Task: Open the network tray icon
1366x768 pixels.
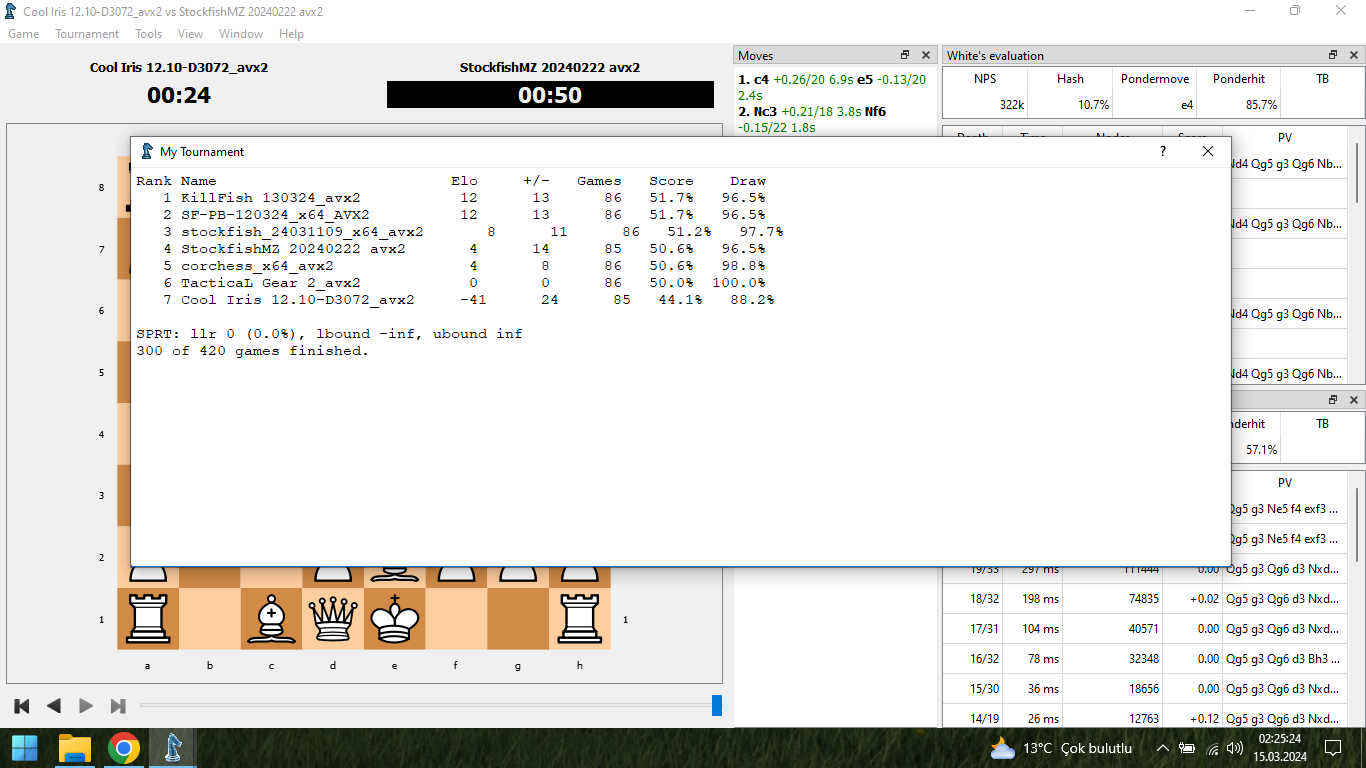Action: [x=1213, y=748]
